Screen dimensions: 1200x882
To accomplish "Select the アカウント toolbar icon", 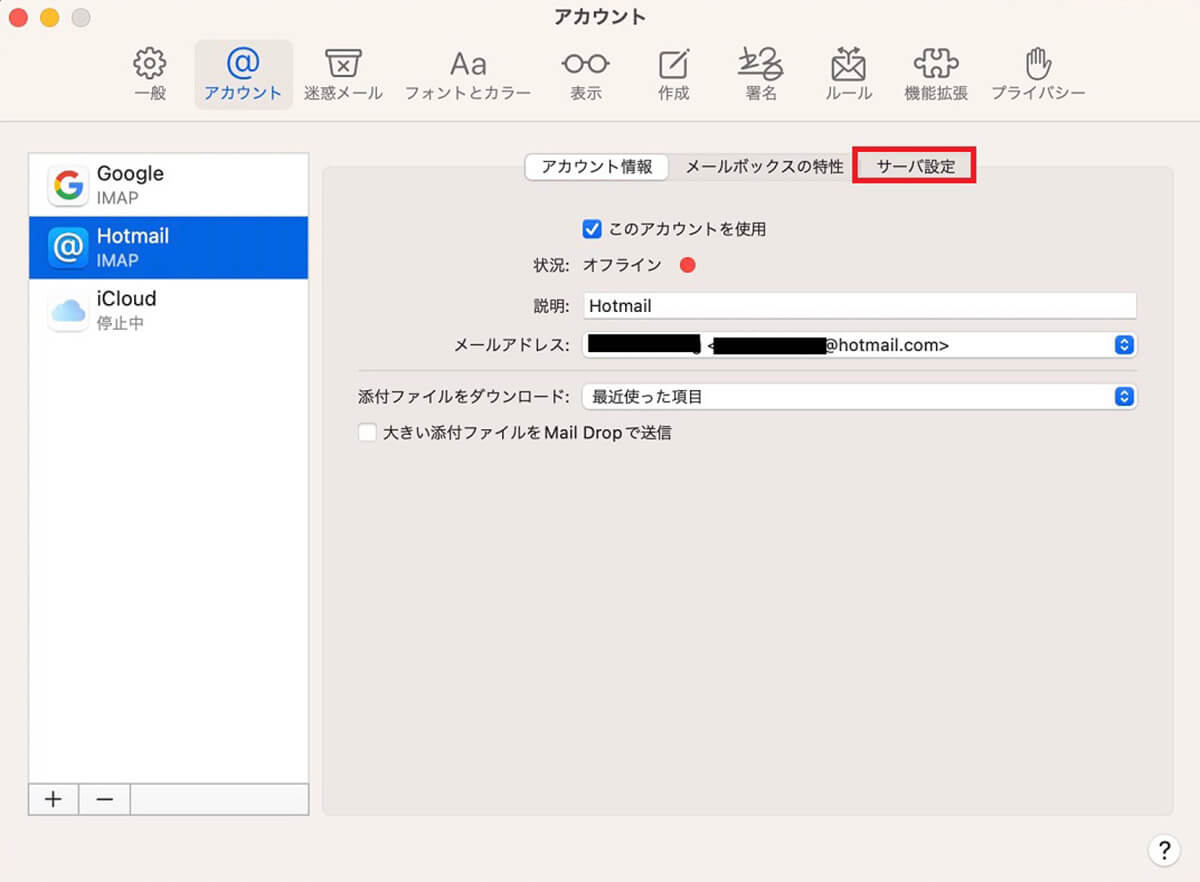I will pos(243,75).
